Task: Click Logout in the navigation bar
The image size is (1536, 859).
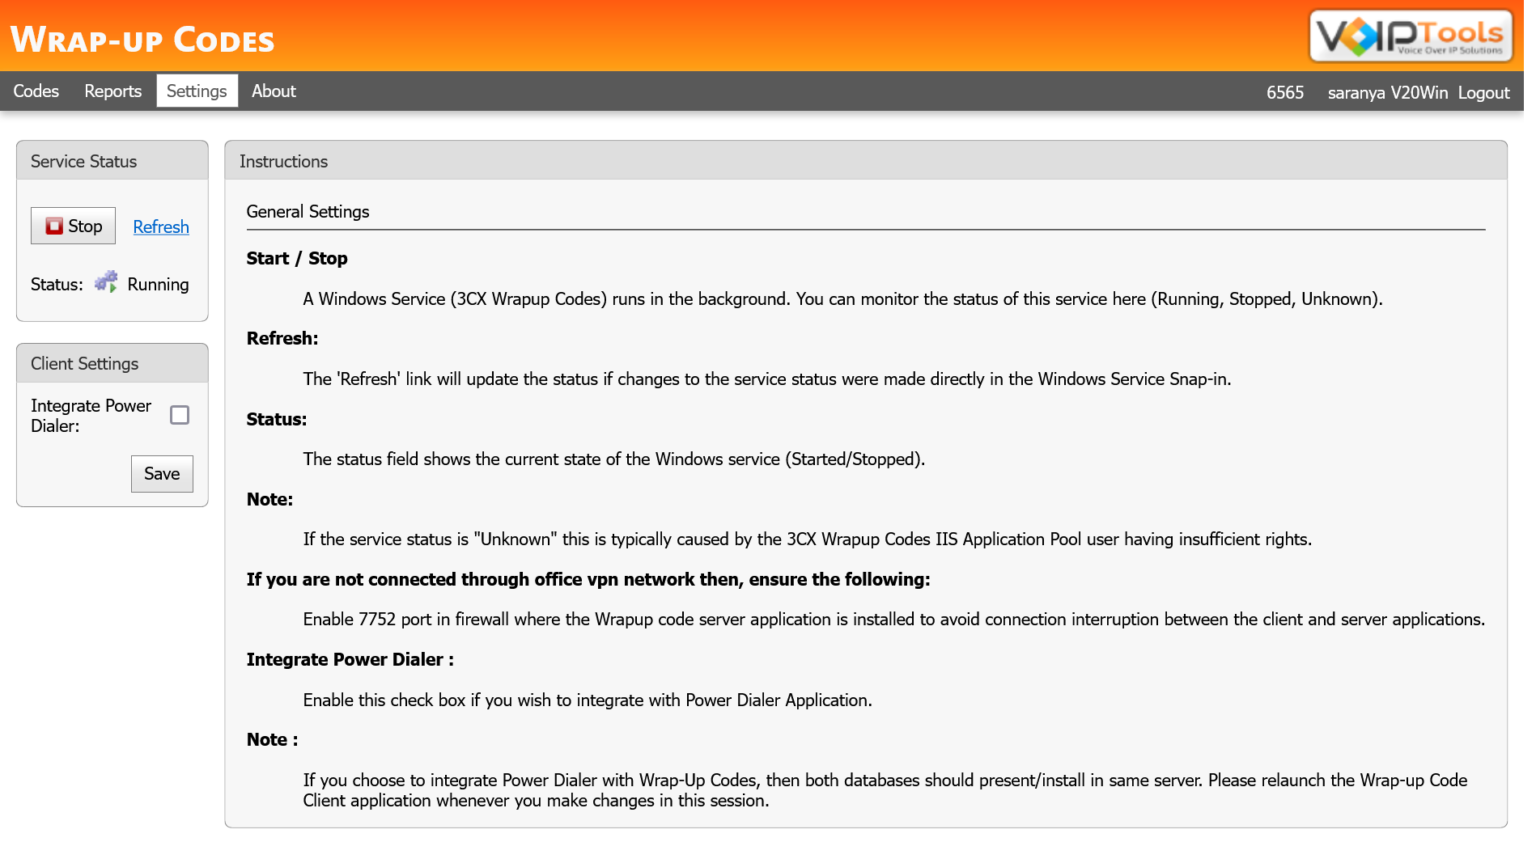Action: point(1483,92)
